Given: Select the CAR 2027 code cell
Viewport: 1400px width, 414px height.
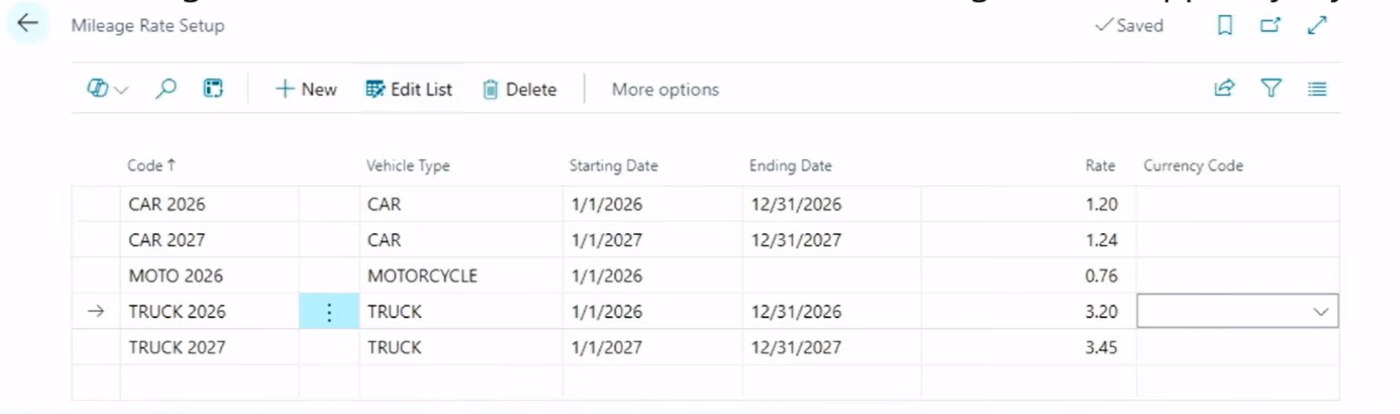Looking at the screenshot, I should pos(210,240).
